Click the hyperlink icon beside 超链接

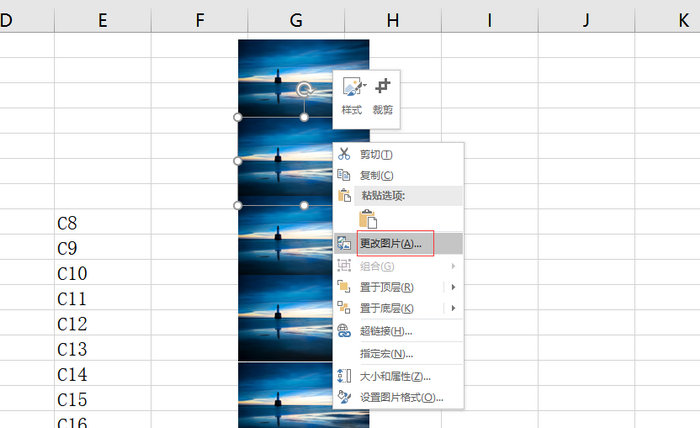point(344,331)
